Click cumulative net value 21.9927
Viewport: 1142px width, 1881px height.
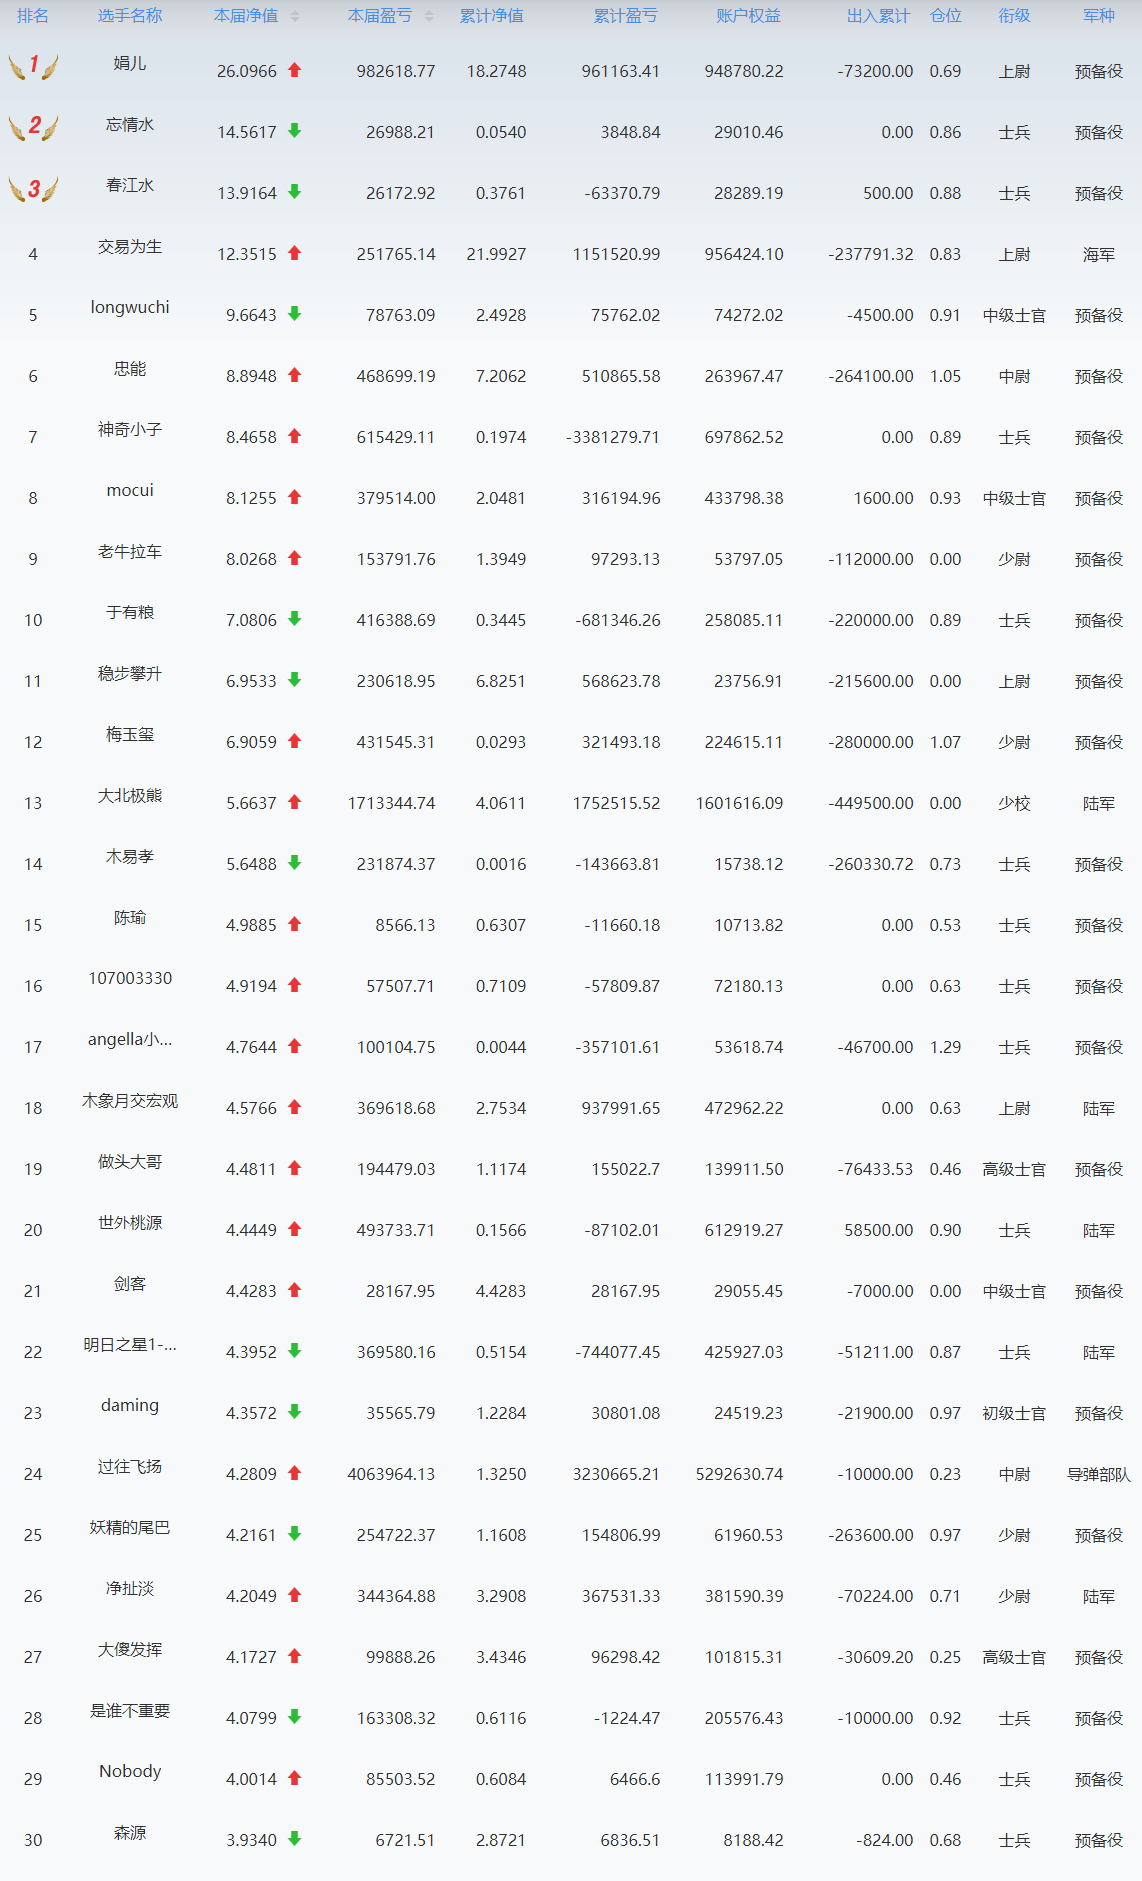[x=497, y=254]
